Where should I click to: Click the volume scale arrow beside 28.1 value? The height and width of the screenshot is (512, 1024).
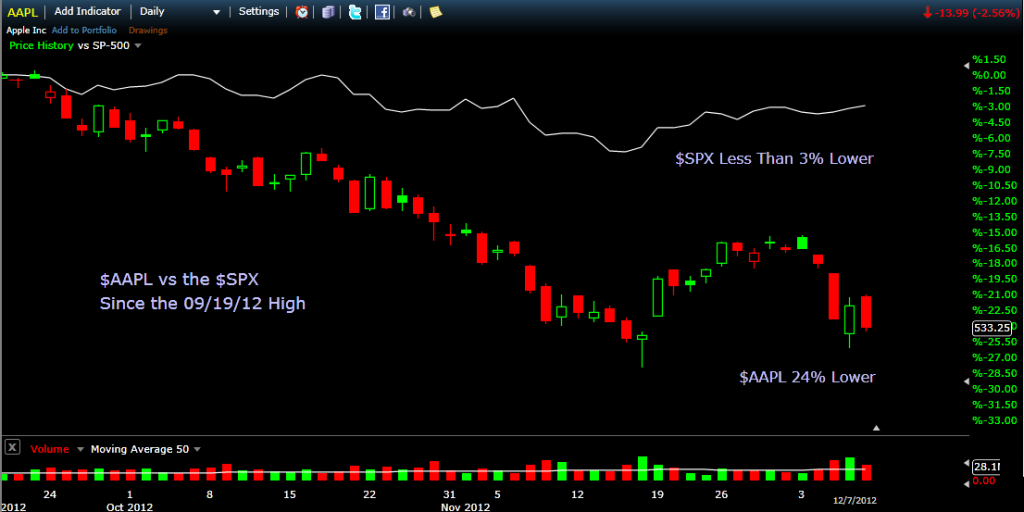967,463
